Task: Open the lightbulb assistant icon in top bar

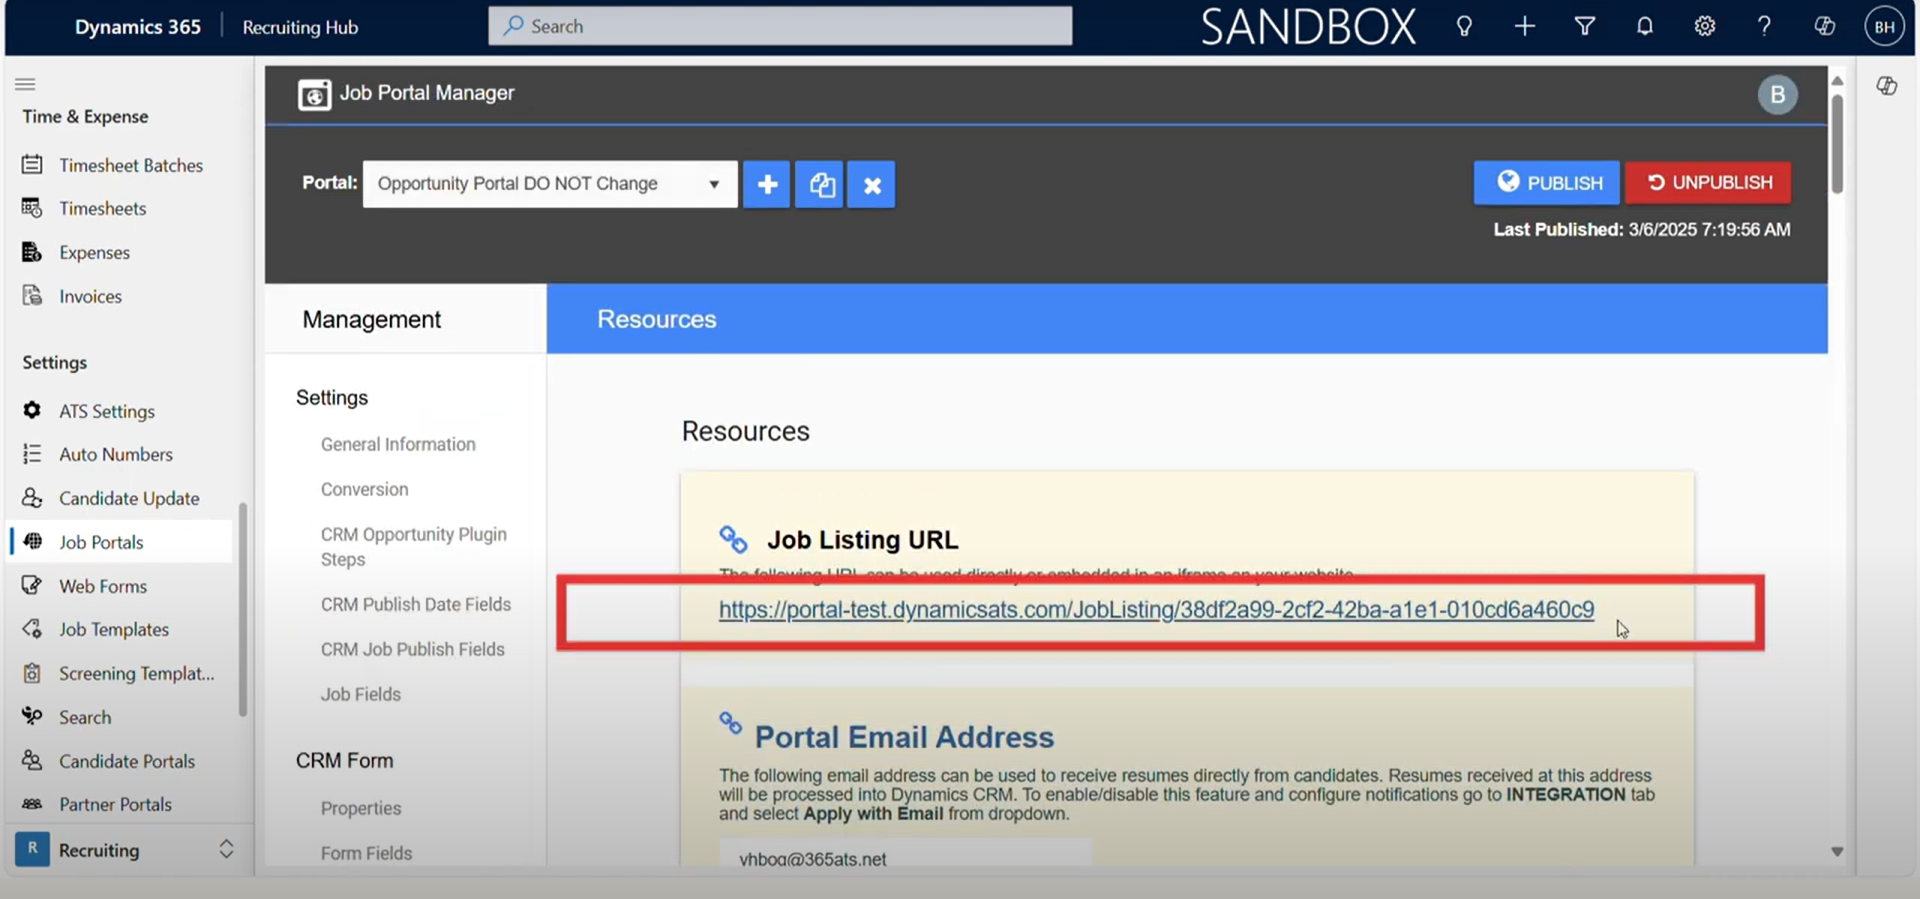Action: tap(1464, 26)
